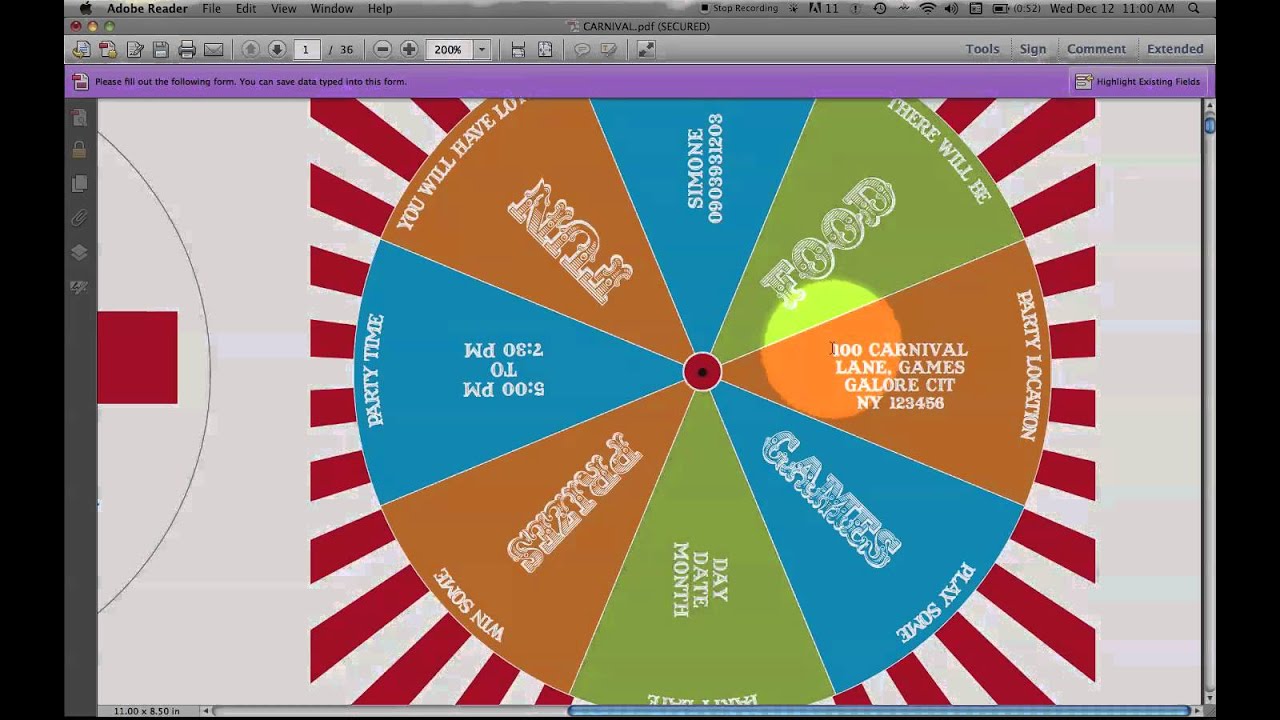This screenshot has width=1280, height=720.
Task: Print the document via printer icon
Action: (x=187, y=49)
